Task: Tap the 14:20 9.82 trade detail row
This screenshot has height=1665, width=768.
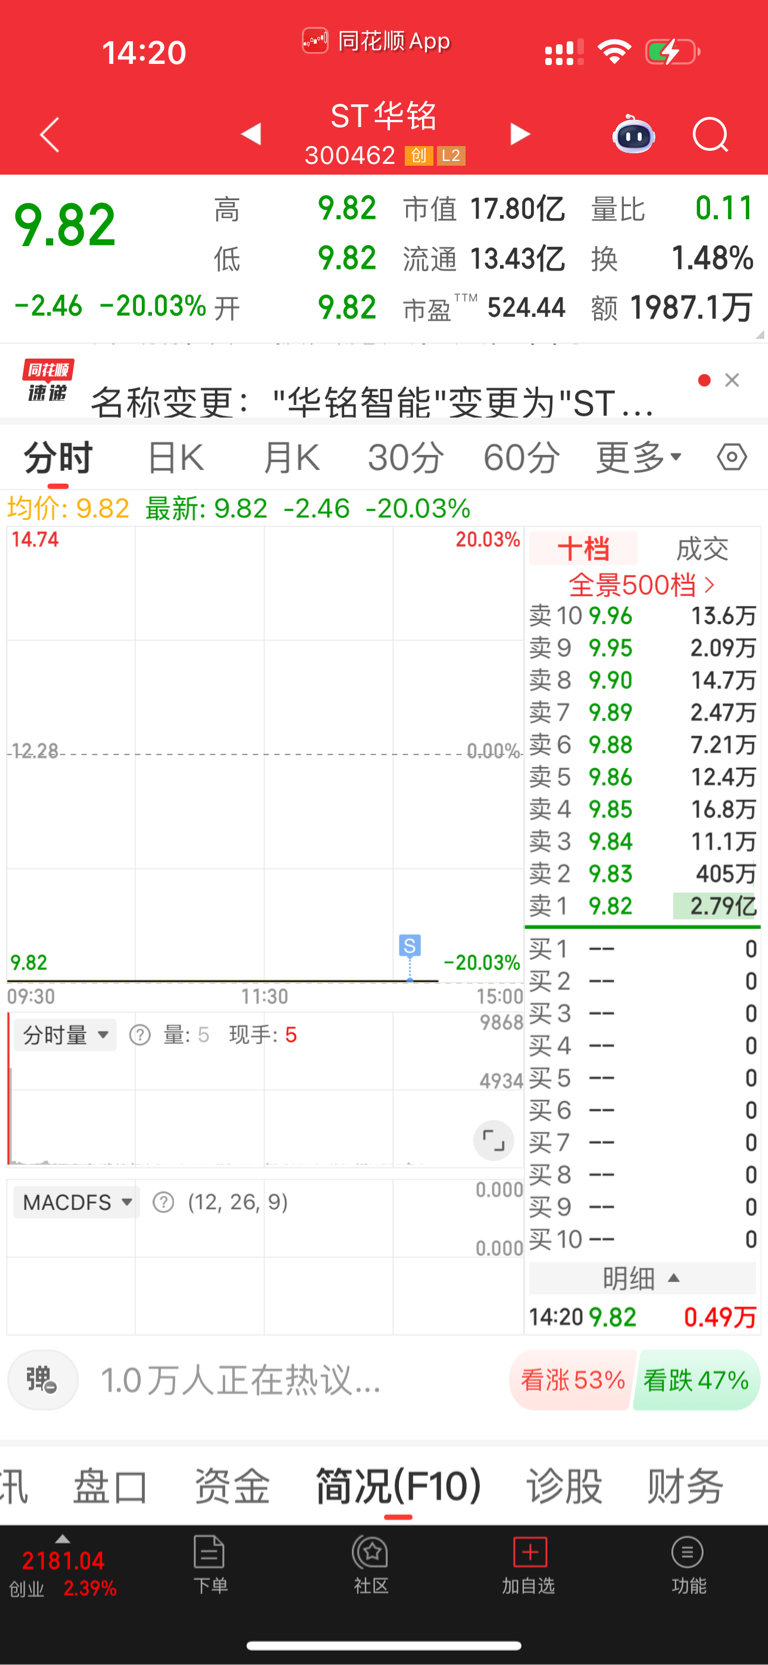Action: pyautogui.click(x=642, y=1317)
